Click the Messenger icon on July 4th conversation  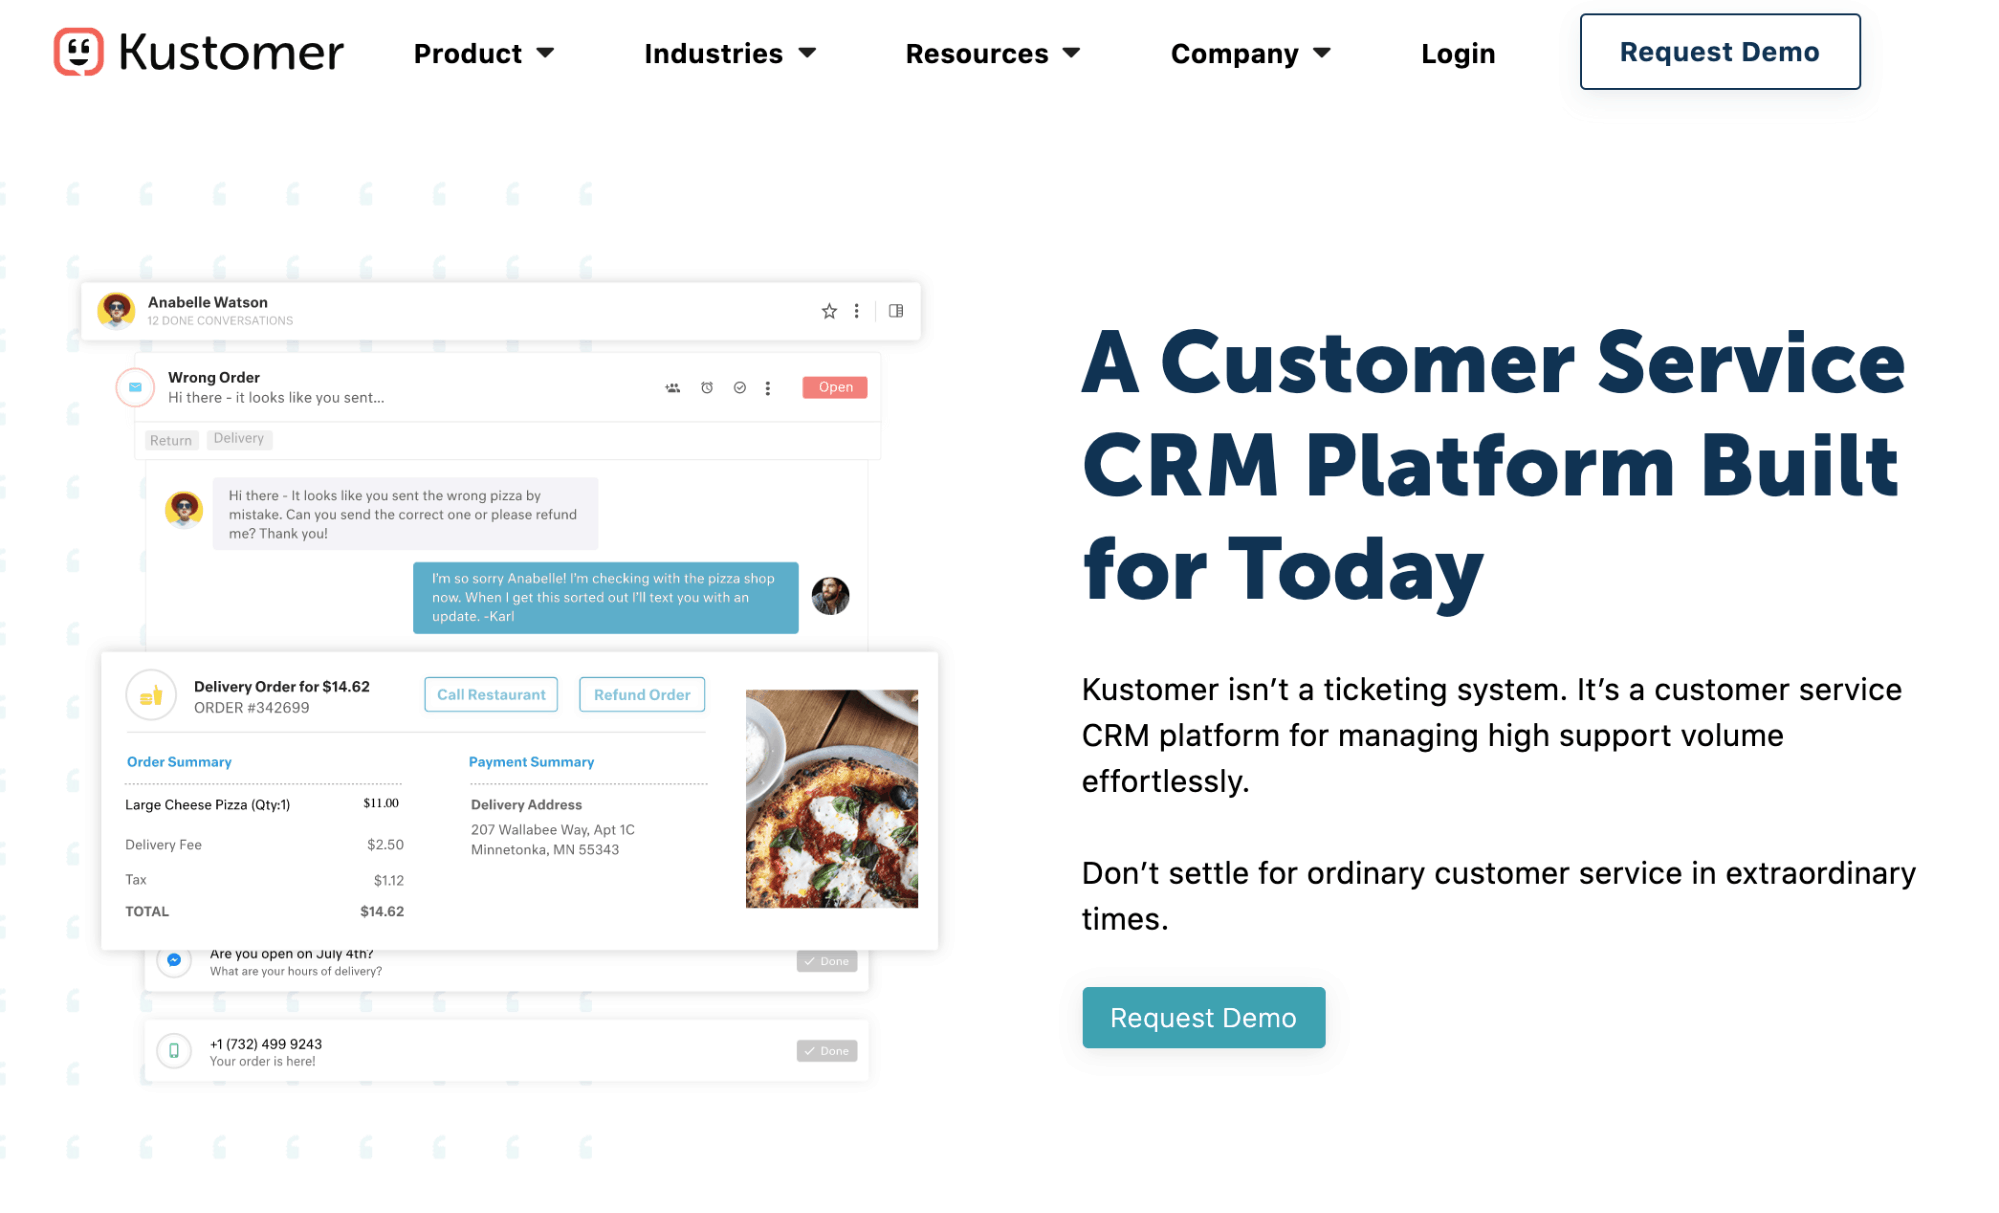174,960
